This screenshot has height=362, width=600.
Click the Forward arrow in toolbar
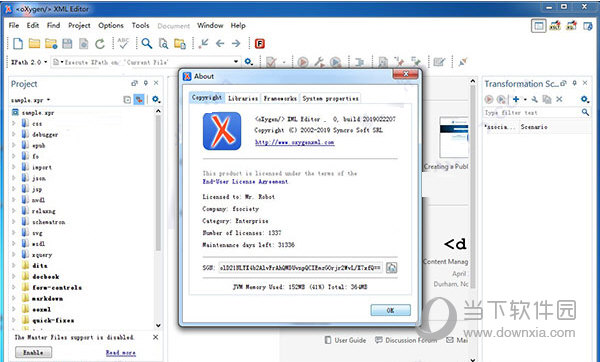pyautogui.click(x=236, y=44)
